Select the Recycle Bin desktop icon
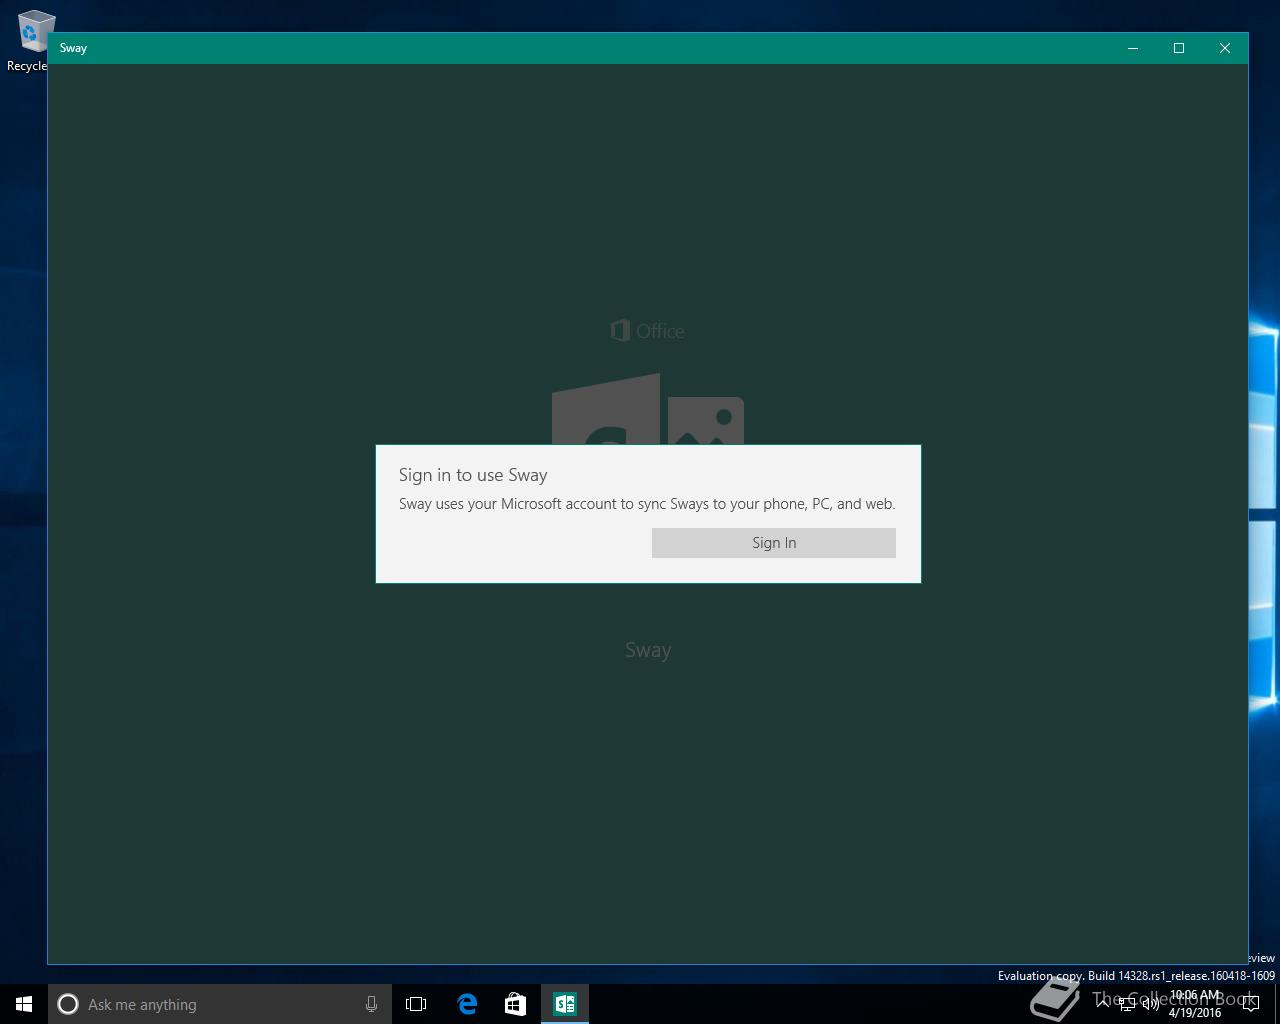Screen dimensions: 1280x1024 pos(30,41)
